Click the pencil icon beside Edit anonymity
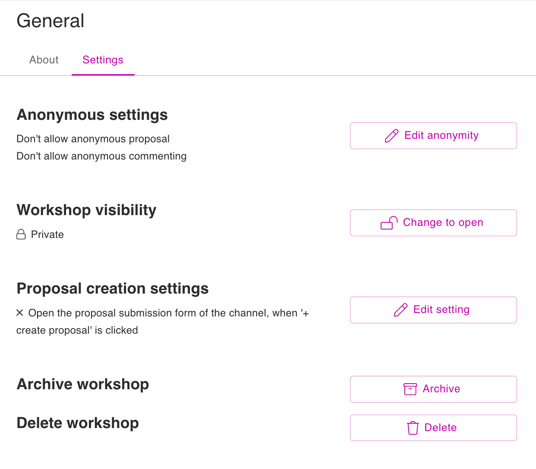 [391, 136]
